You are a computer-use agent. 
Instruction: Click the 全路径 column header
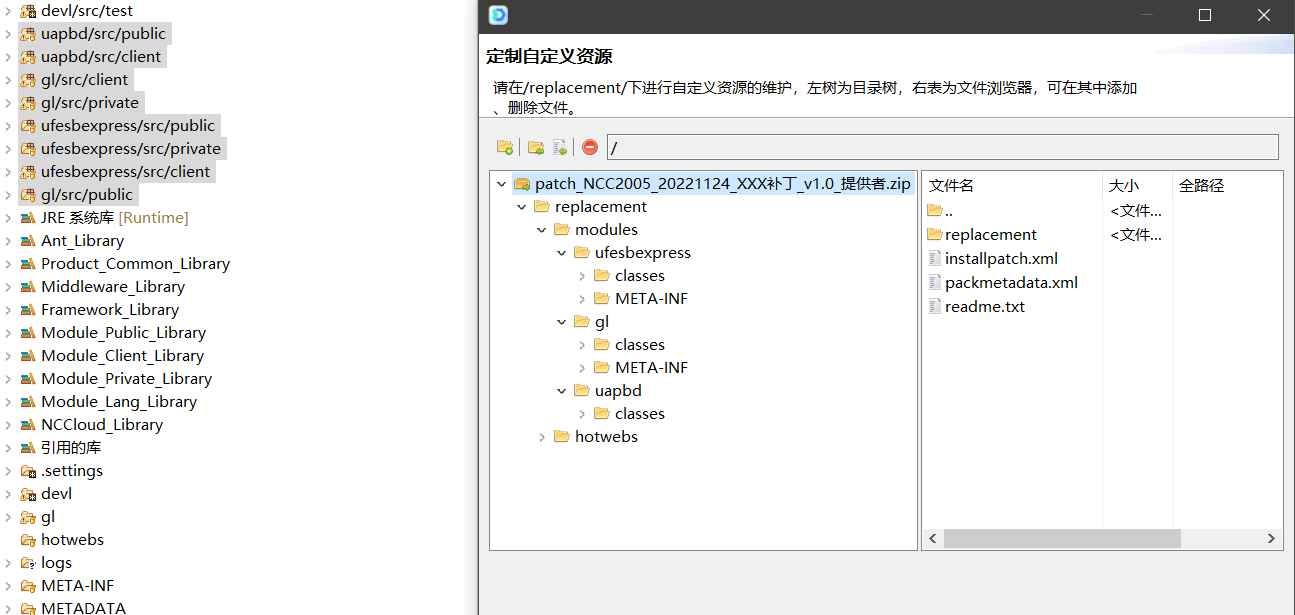pos(1201,186)
